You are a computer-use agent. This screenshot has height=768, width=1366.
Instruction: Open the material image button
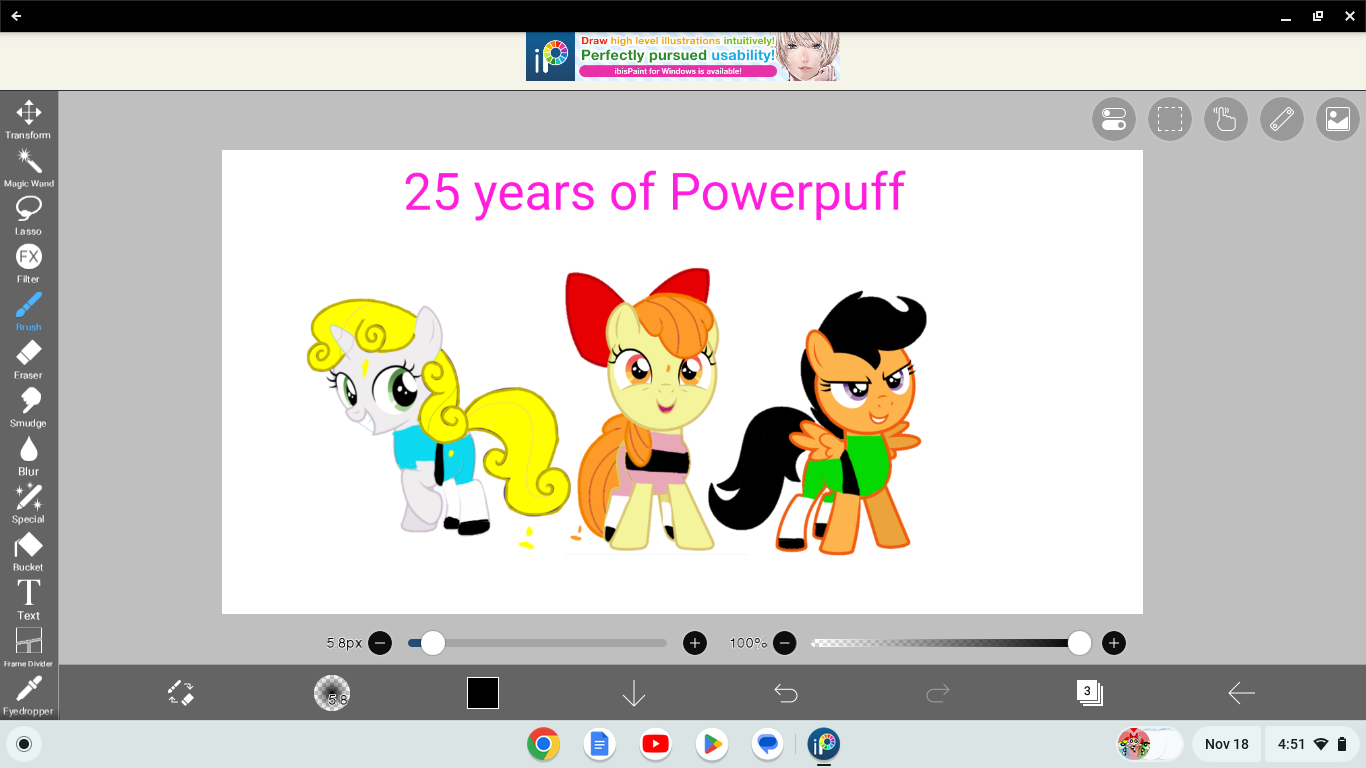1338,120
